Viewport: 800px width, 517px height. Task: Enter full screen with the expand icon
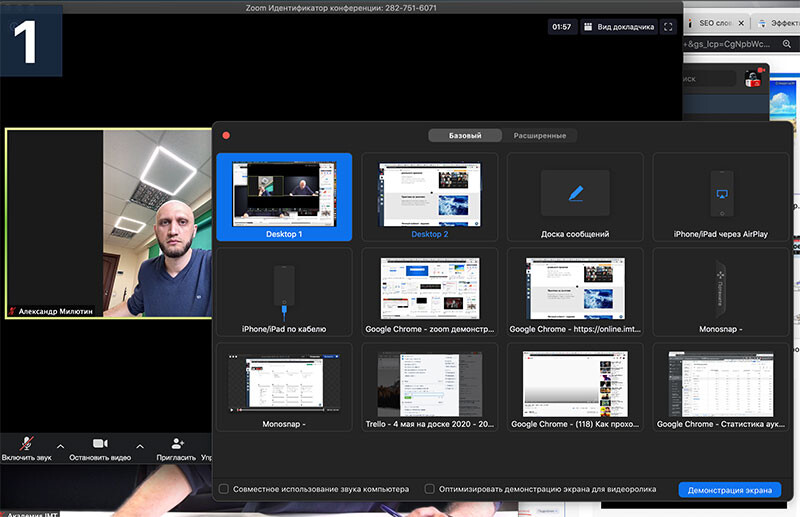668,27
